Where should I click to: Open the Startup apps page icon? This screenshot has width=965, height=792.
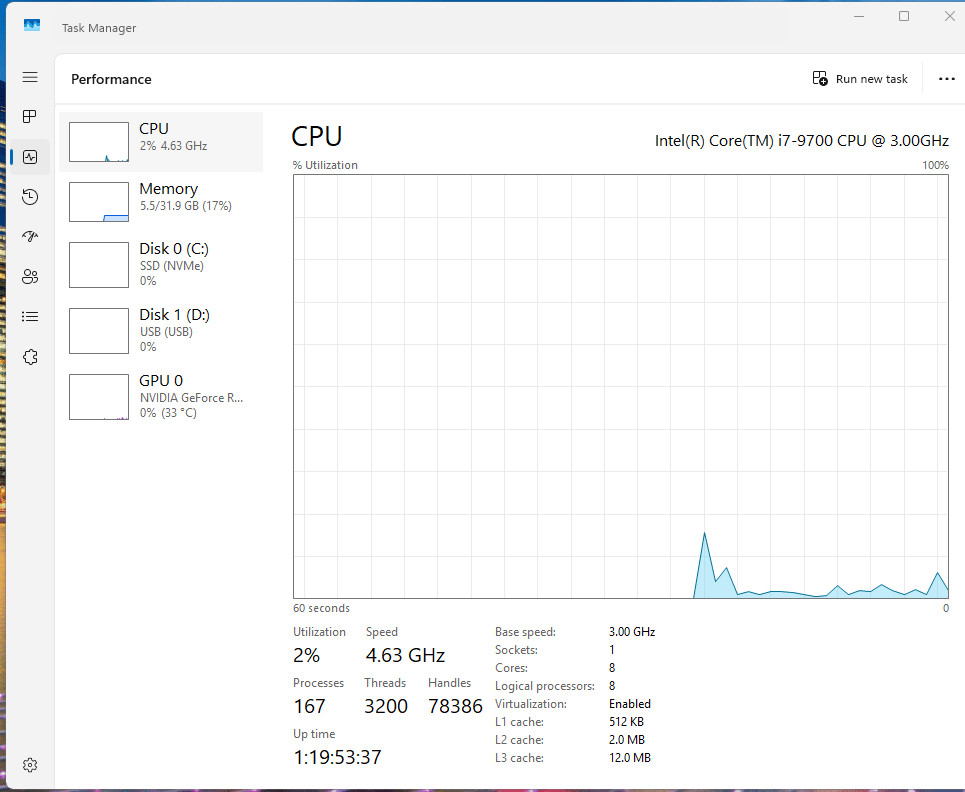[x=30, y=236]
